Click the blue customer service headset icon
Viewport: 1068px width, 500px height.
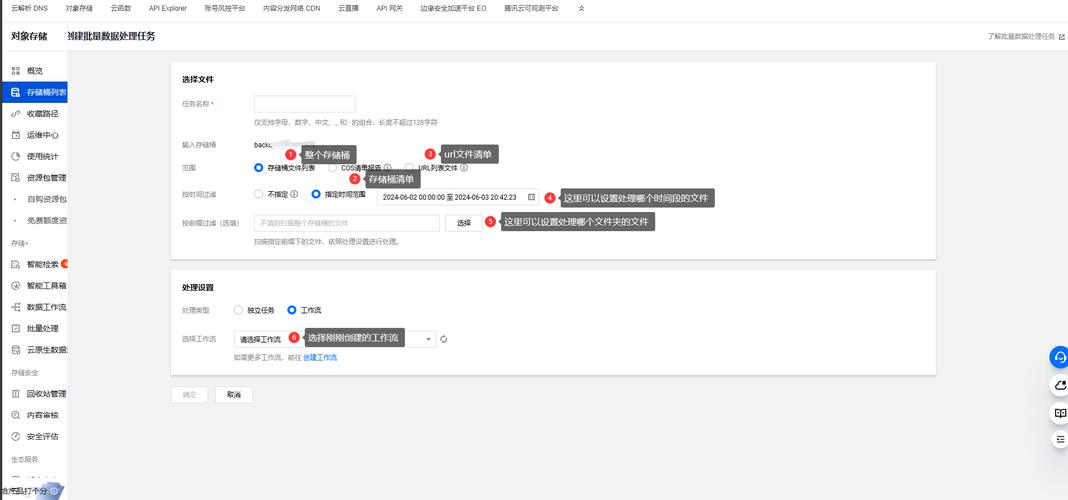(1060, 357)
